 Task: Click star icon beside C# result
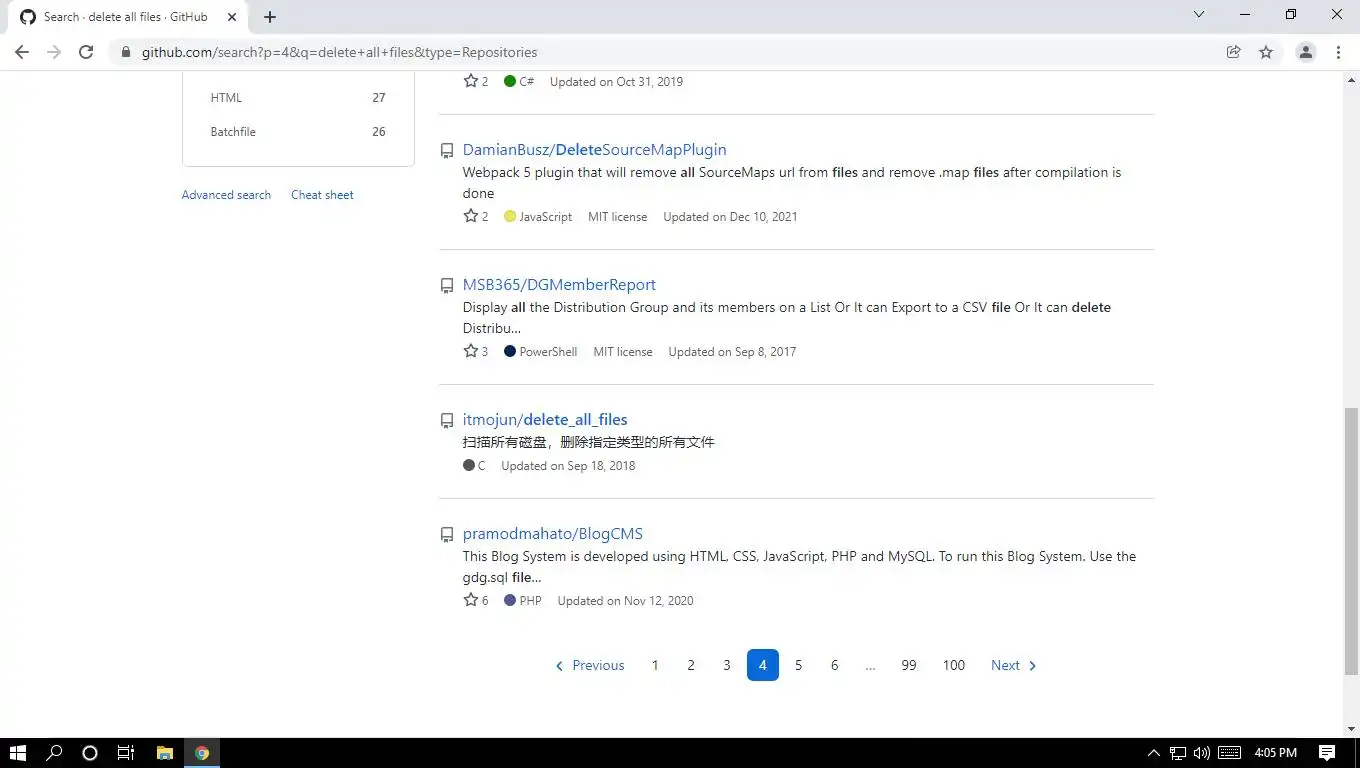[471, 81]
